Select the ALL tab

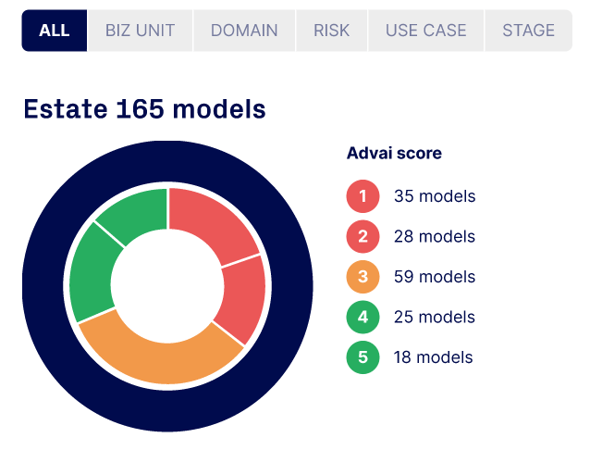54,30
